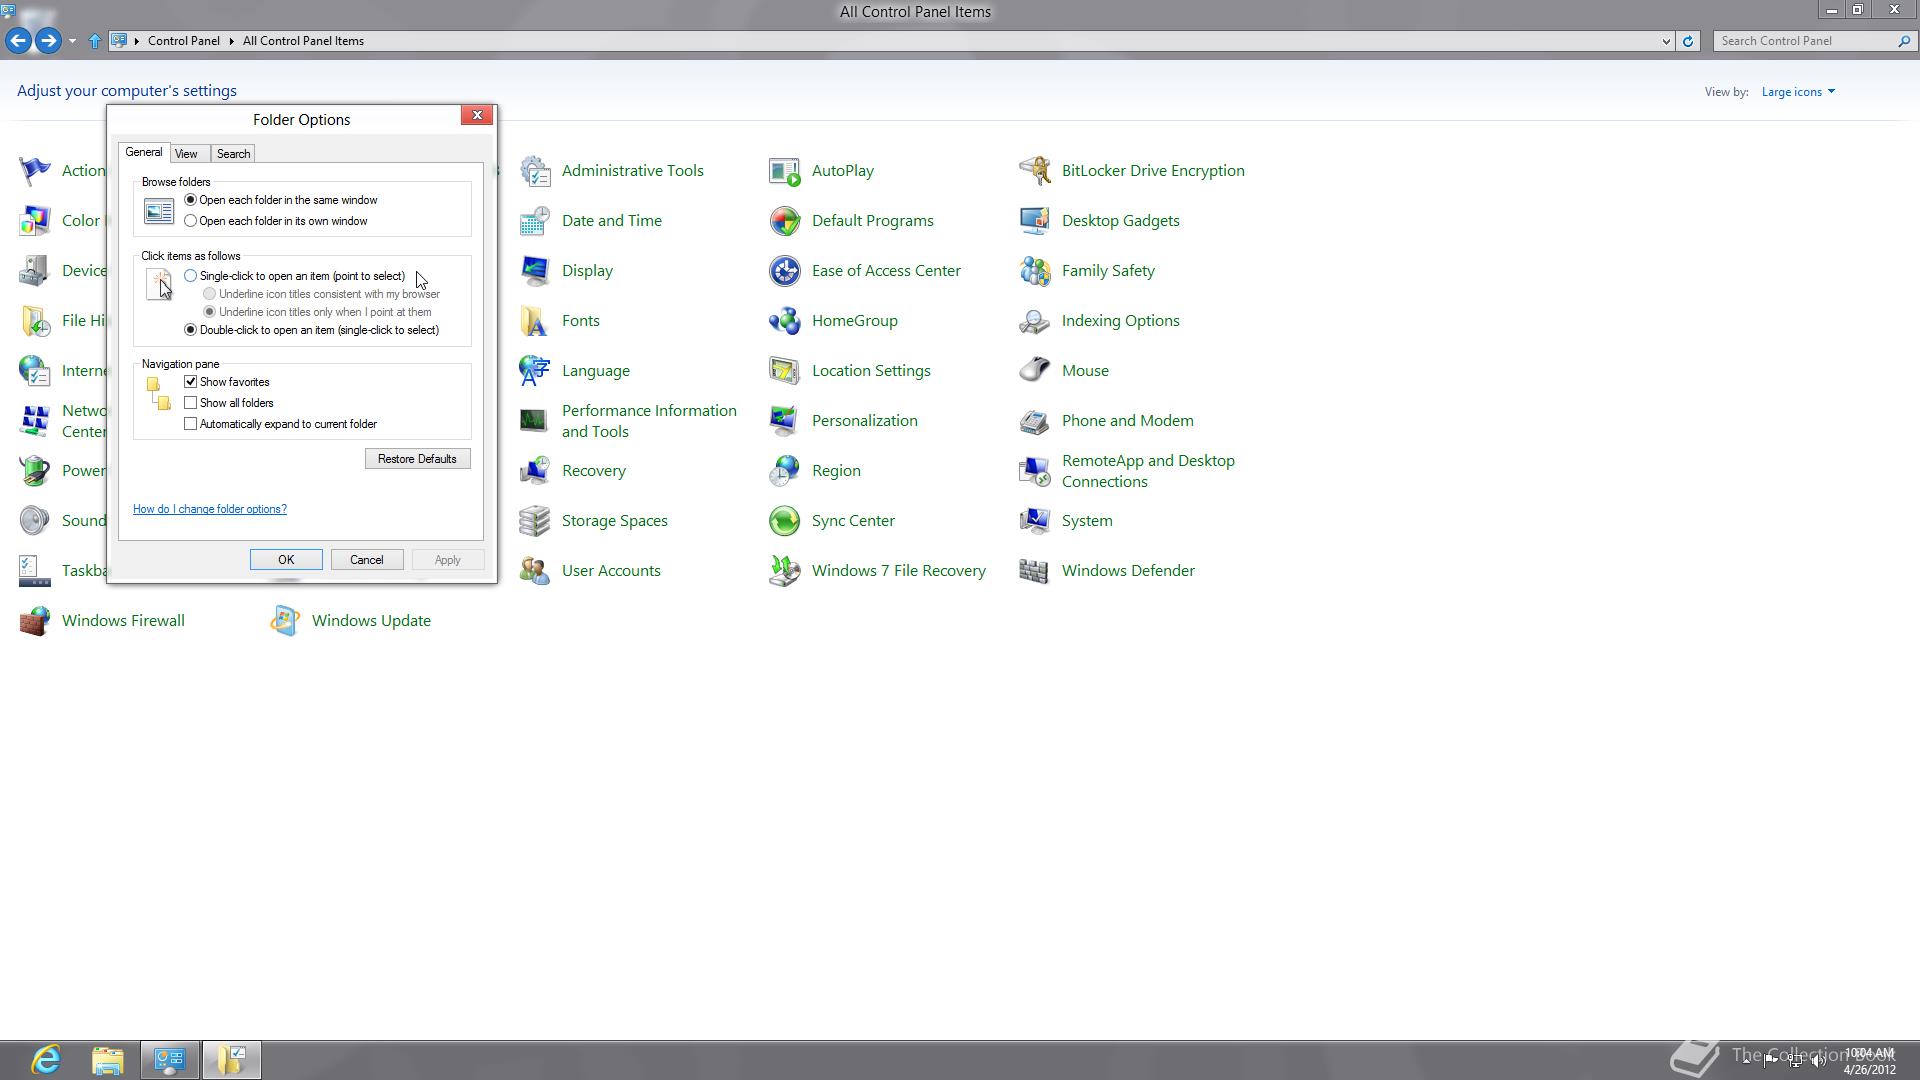Screen dimensions: 1920x1080
Task: Select Folder Options taskbar button
Action: [232, 1060]
